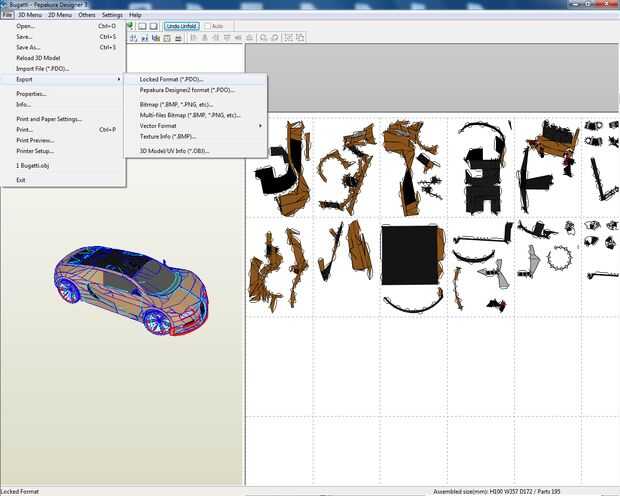Click the icon just left of the printer icon
620x496 pixels.
point(167,38)
